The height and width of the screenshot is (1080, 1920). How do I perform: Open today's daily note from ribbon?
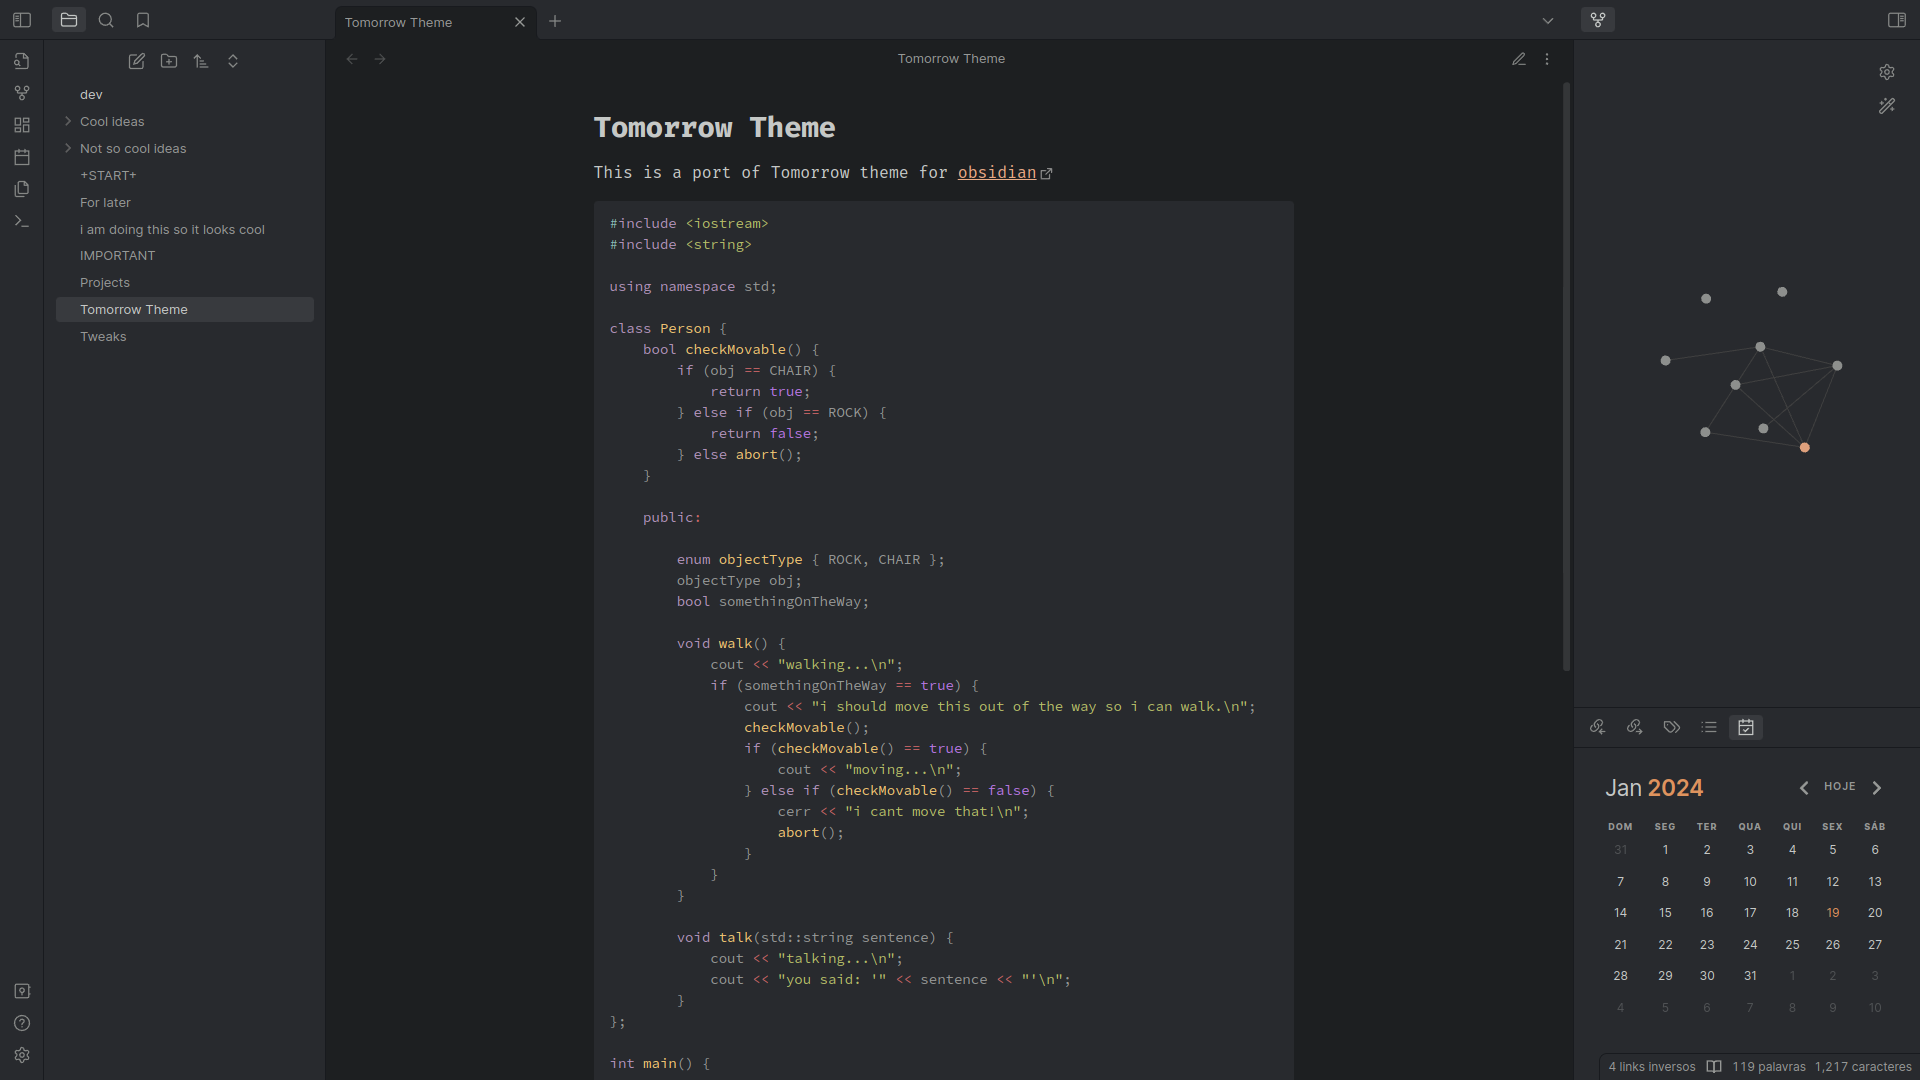coord(22,157)
